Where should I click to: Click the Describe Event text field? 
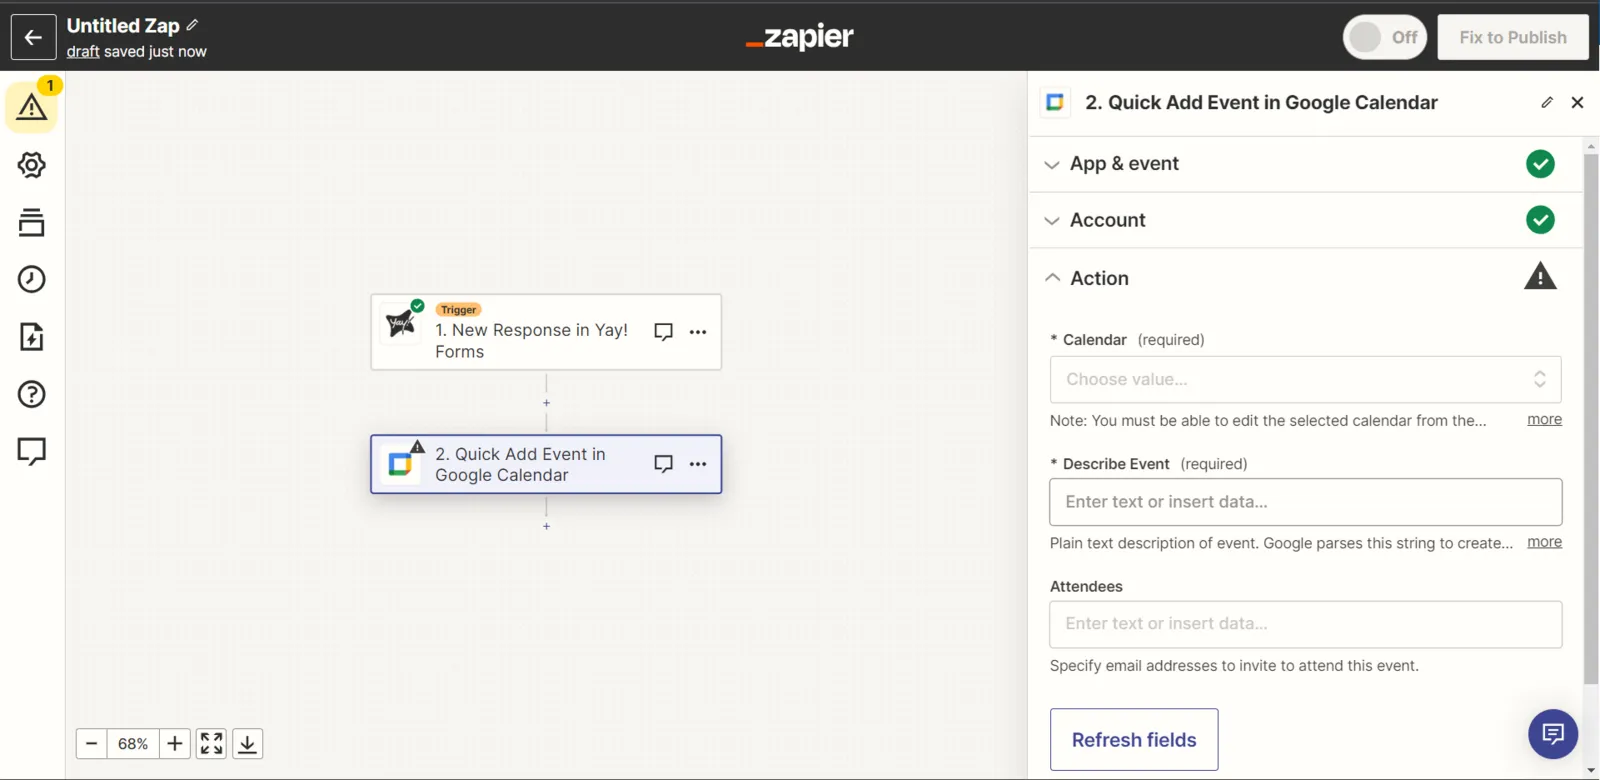1305,502
